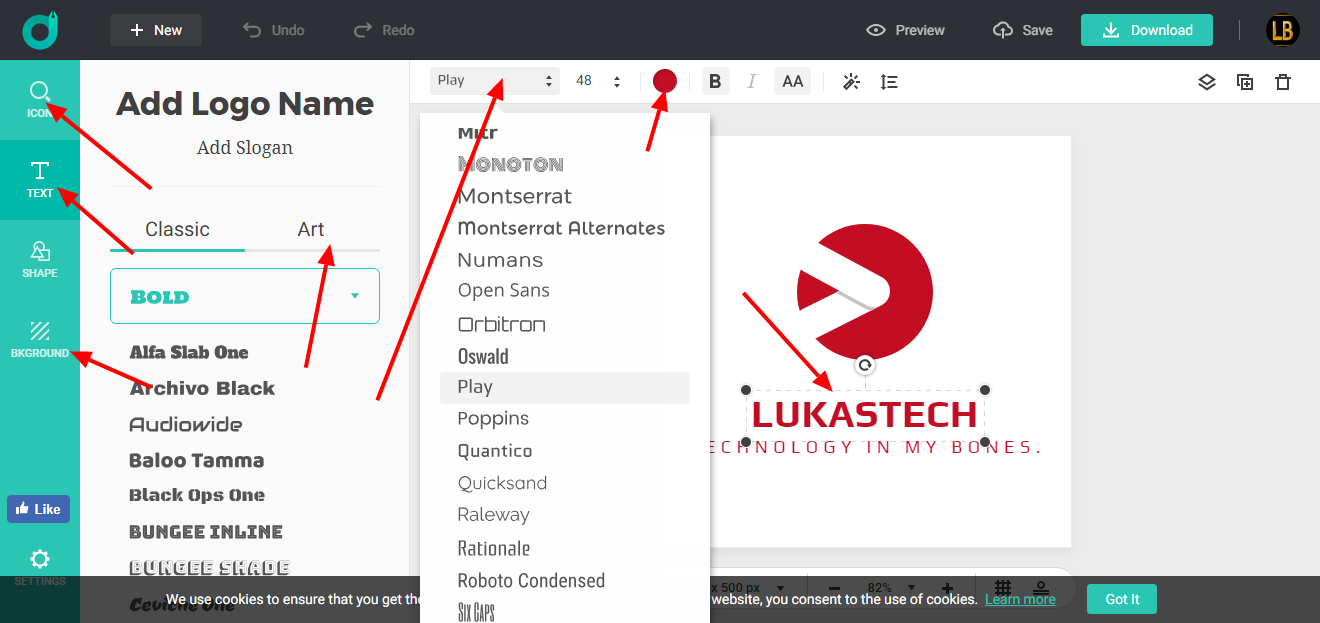Preview the logo design
The width and height of the screenshot is (1320, 623).
(906, 30)
